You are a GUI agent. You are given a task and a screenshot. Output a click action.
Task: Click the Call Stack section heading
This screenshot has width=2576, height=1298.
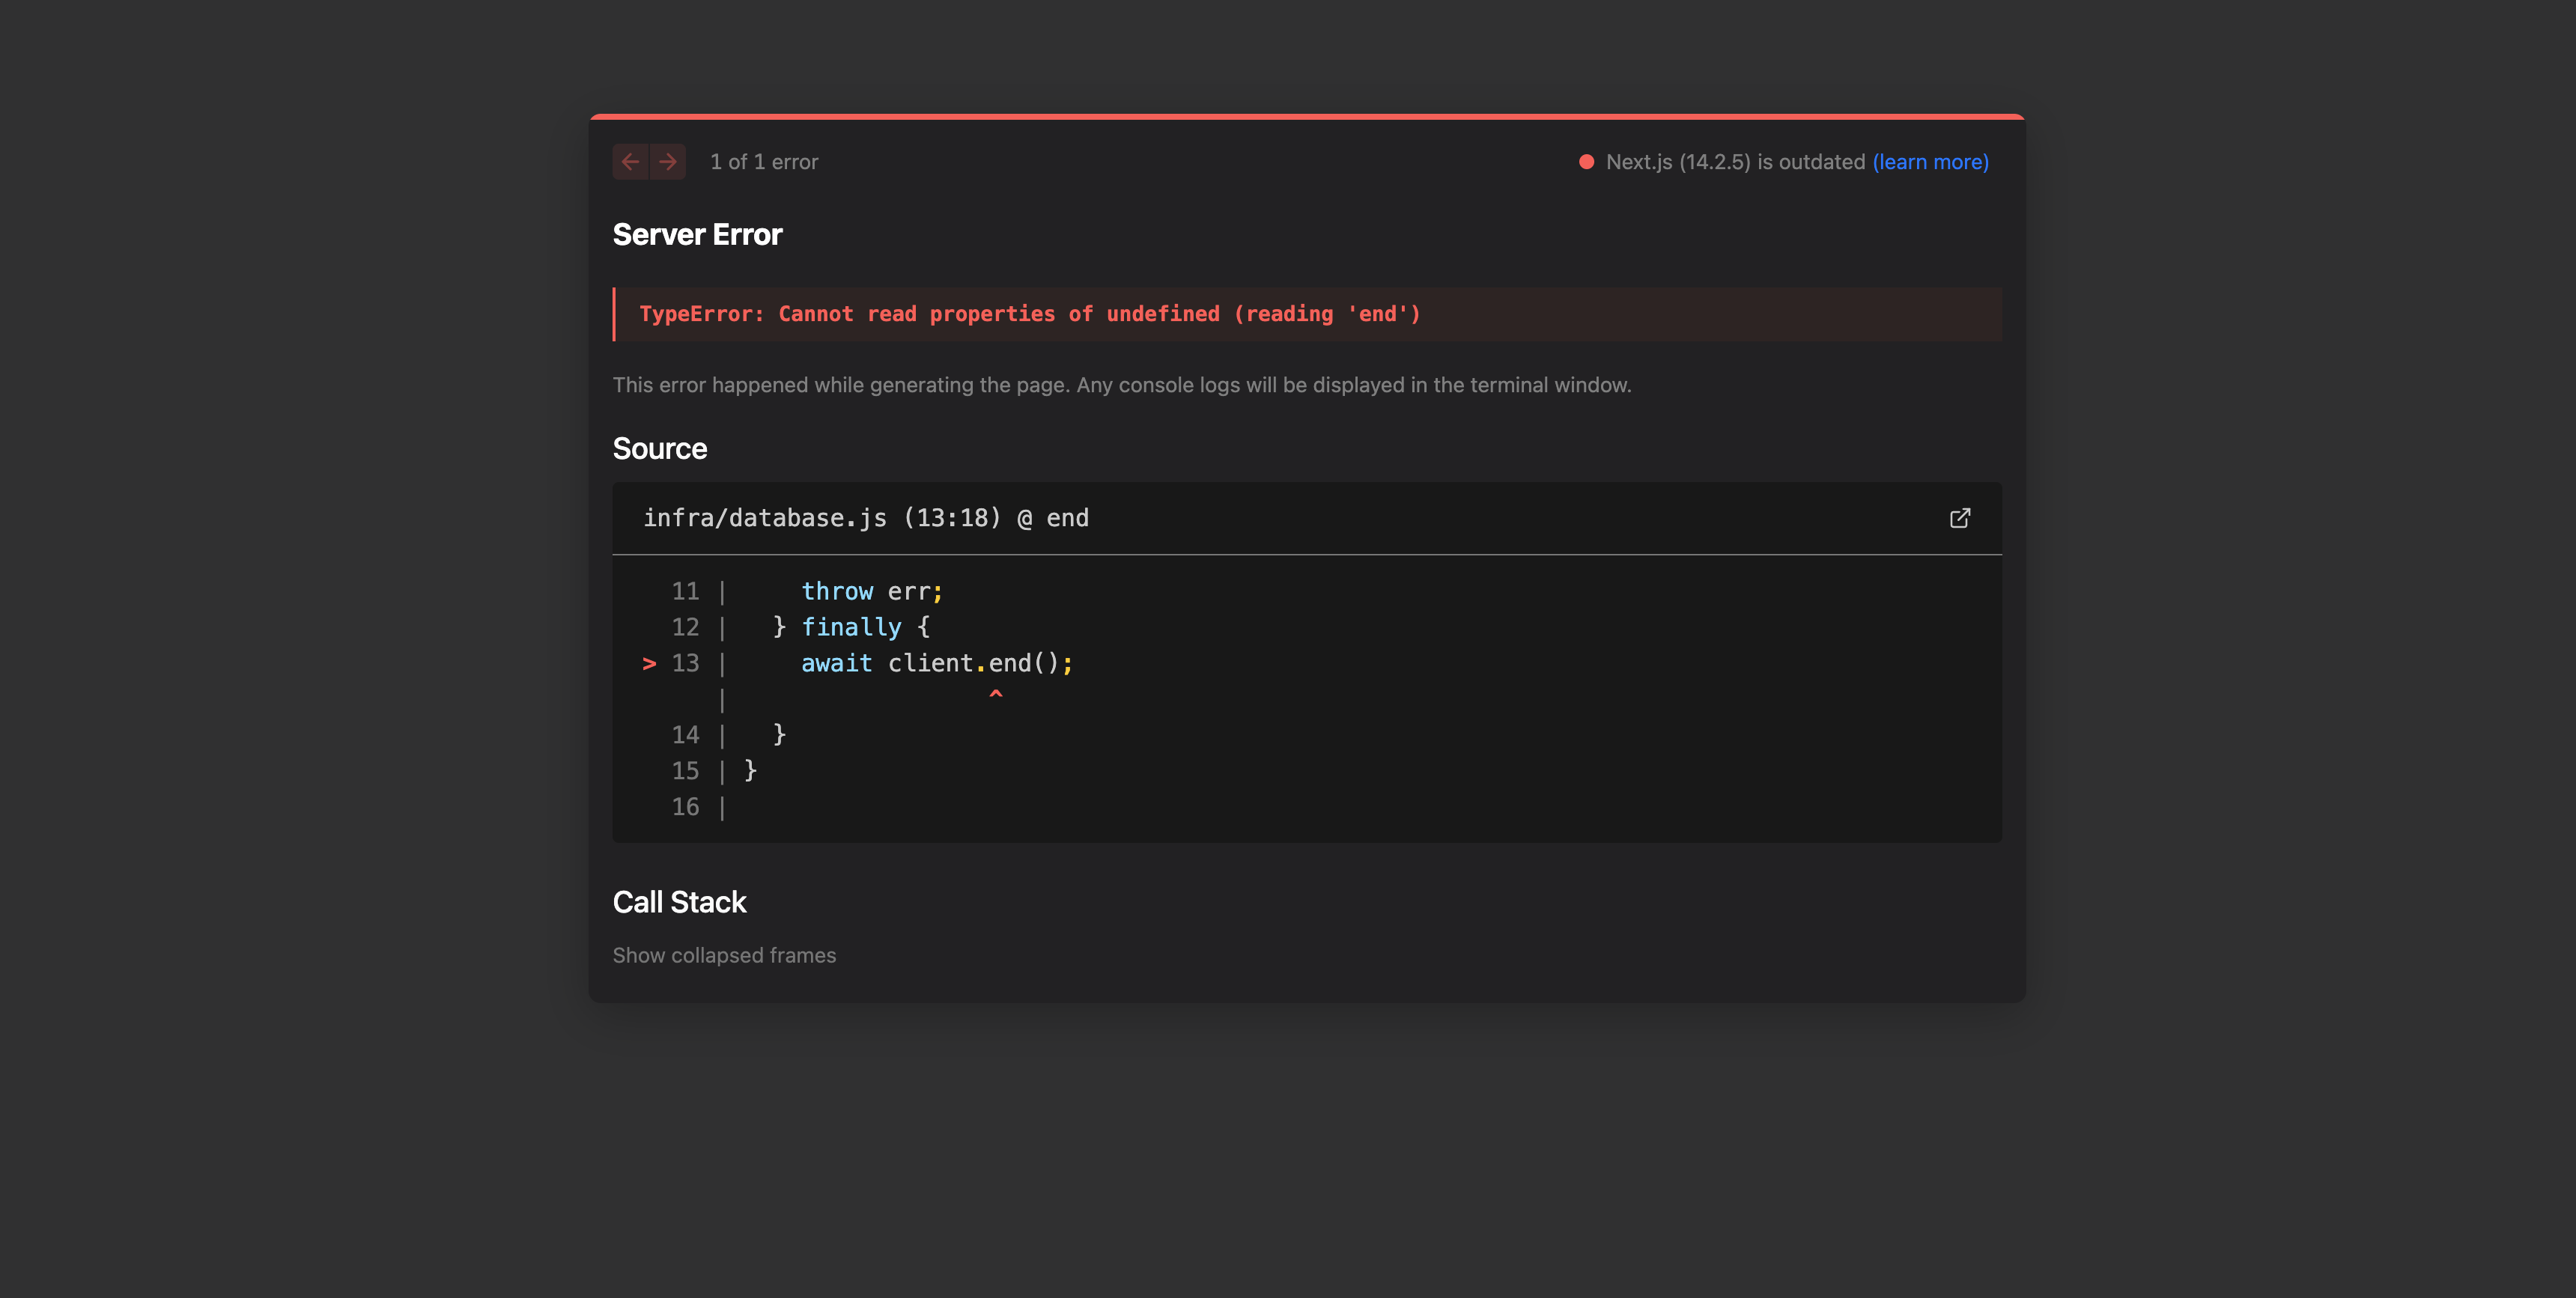[x=679, y=902]
